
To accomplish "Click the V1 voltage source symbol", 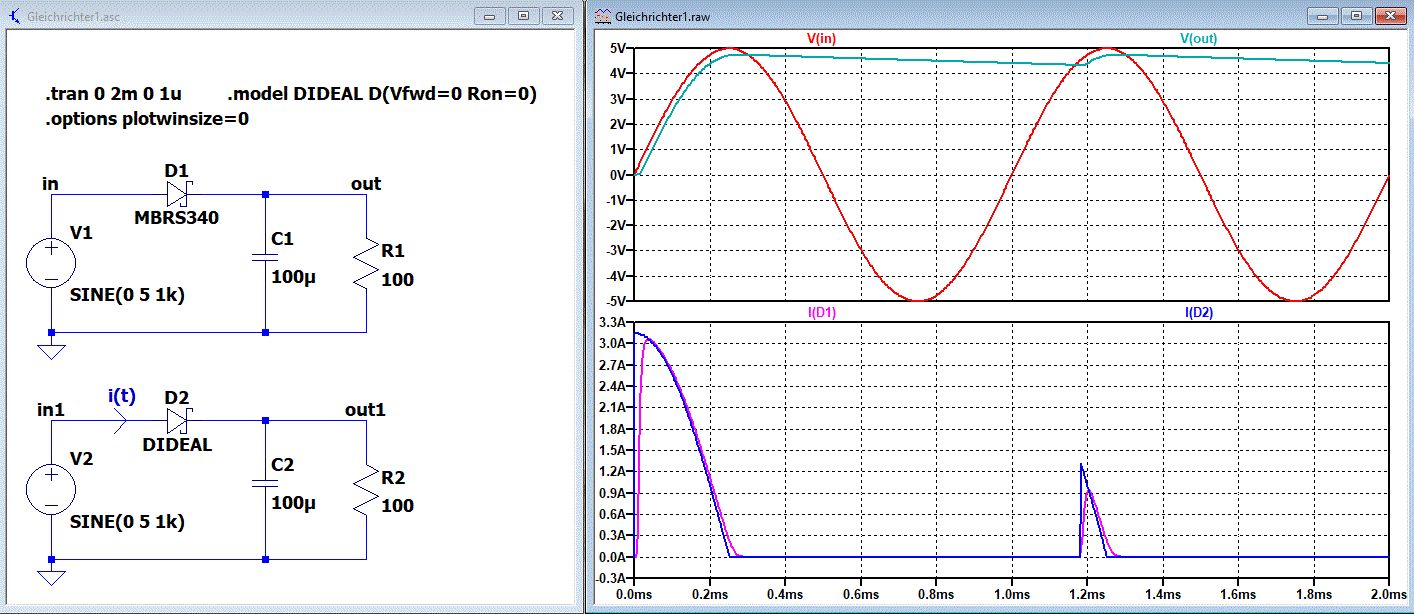I will (51, 266).
